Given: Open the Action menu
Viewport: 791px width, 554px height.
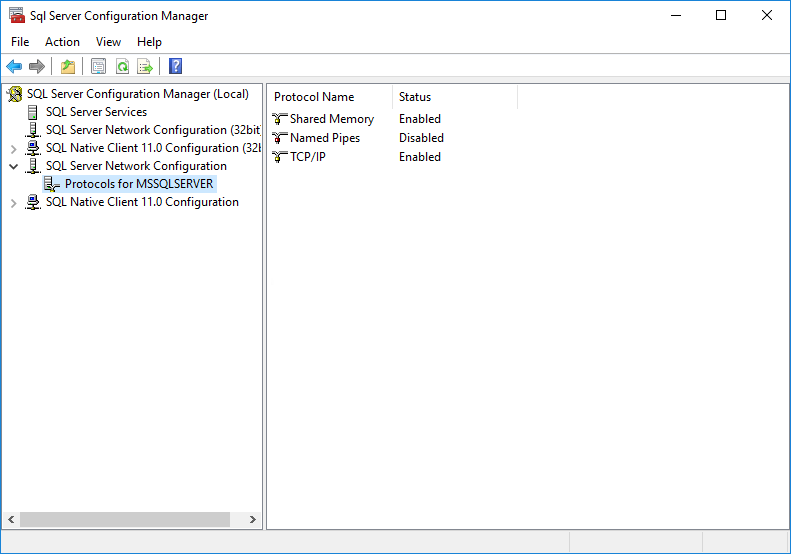Looking at the screenshot, I should 62,42.
